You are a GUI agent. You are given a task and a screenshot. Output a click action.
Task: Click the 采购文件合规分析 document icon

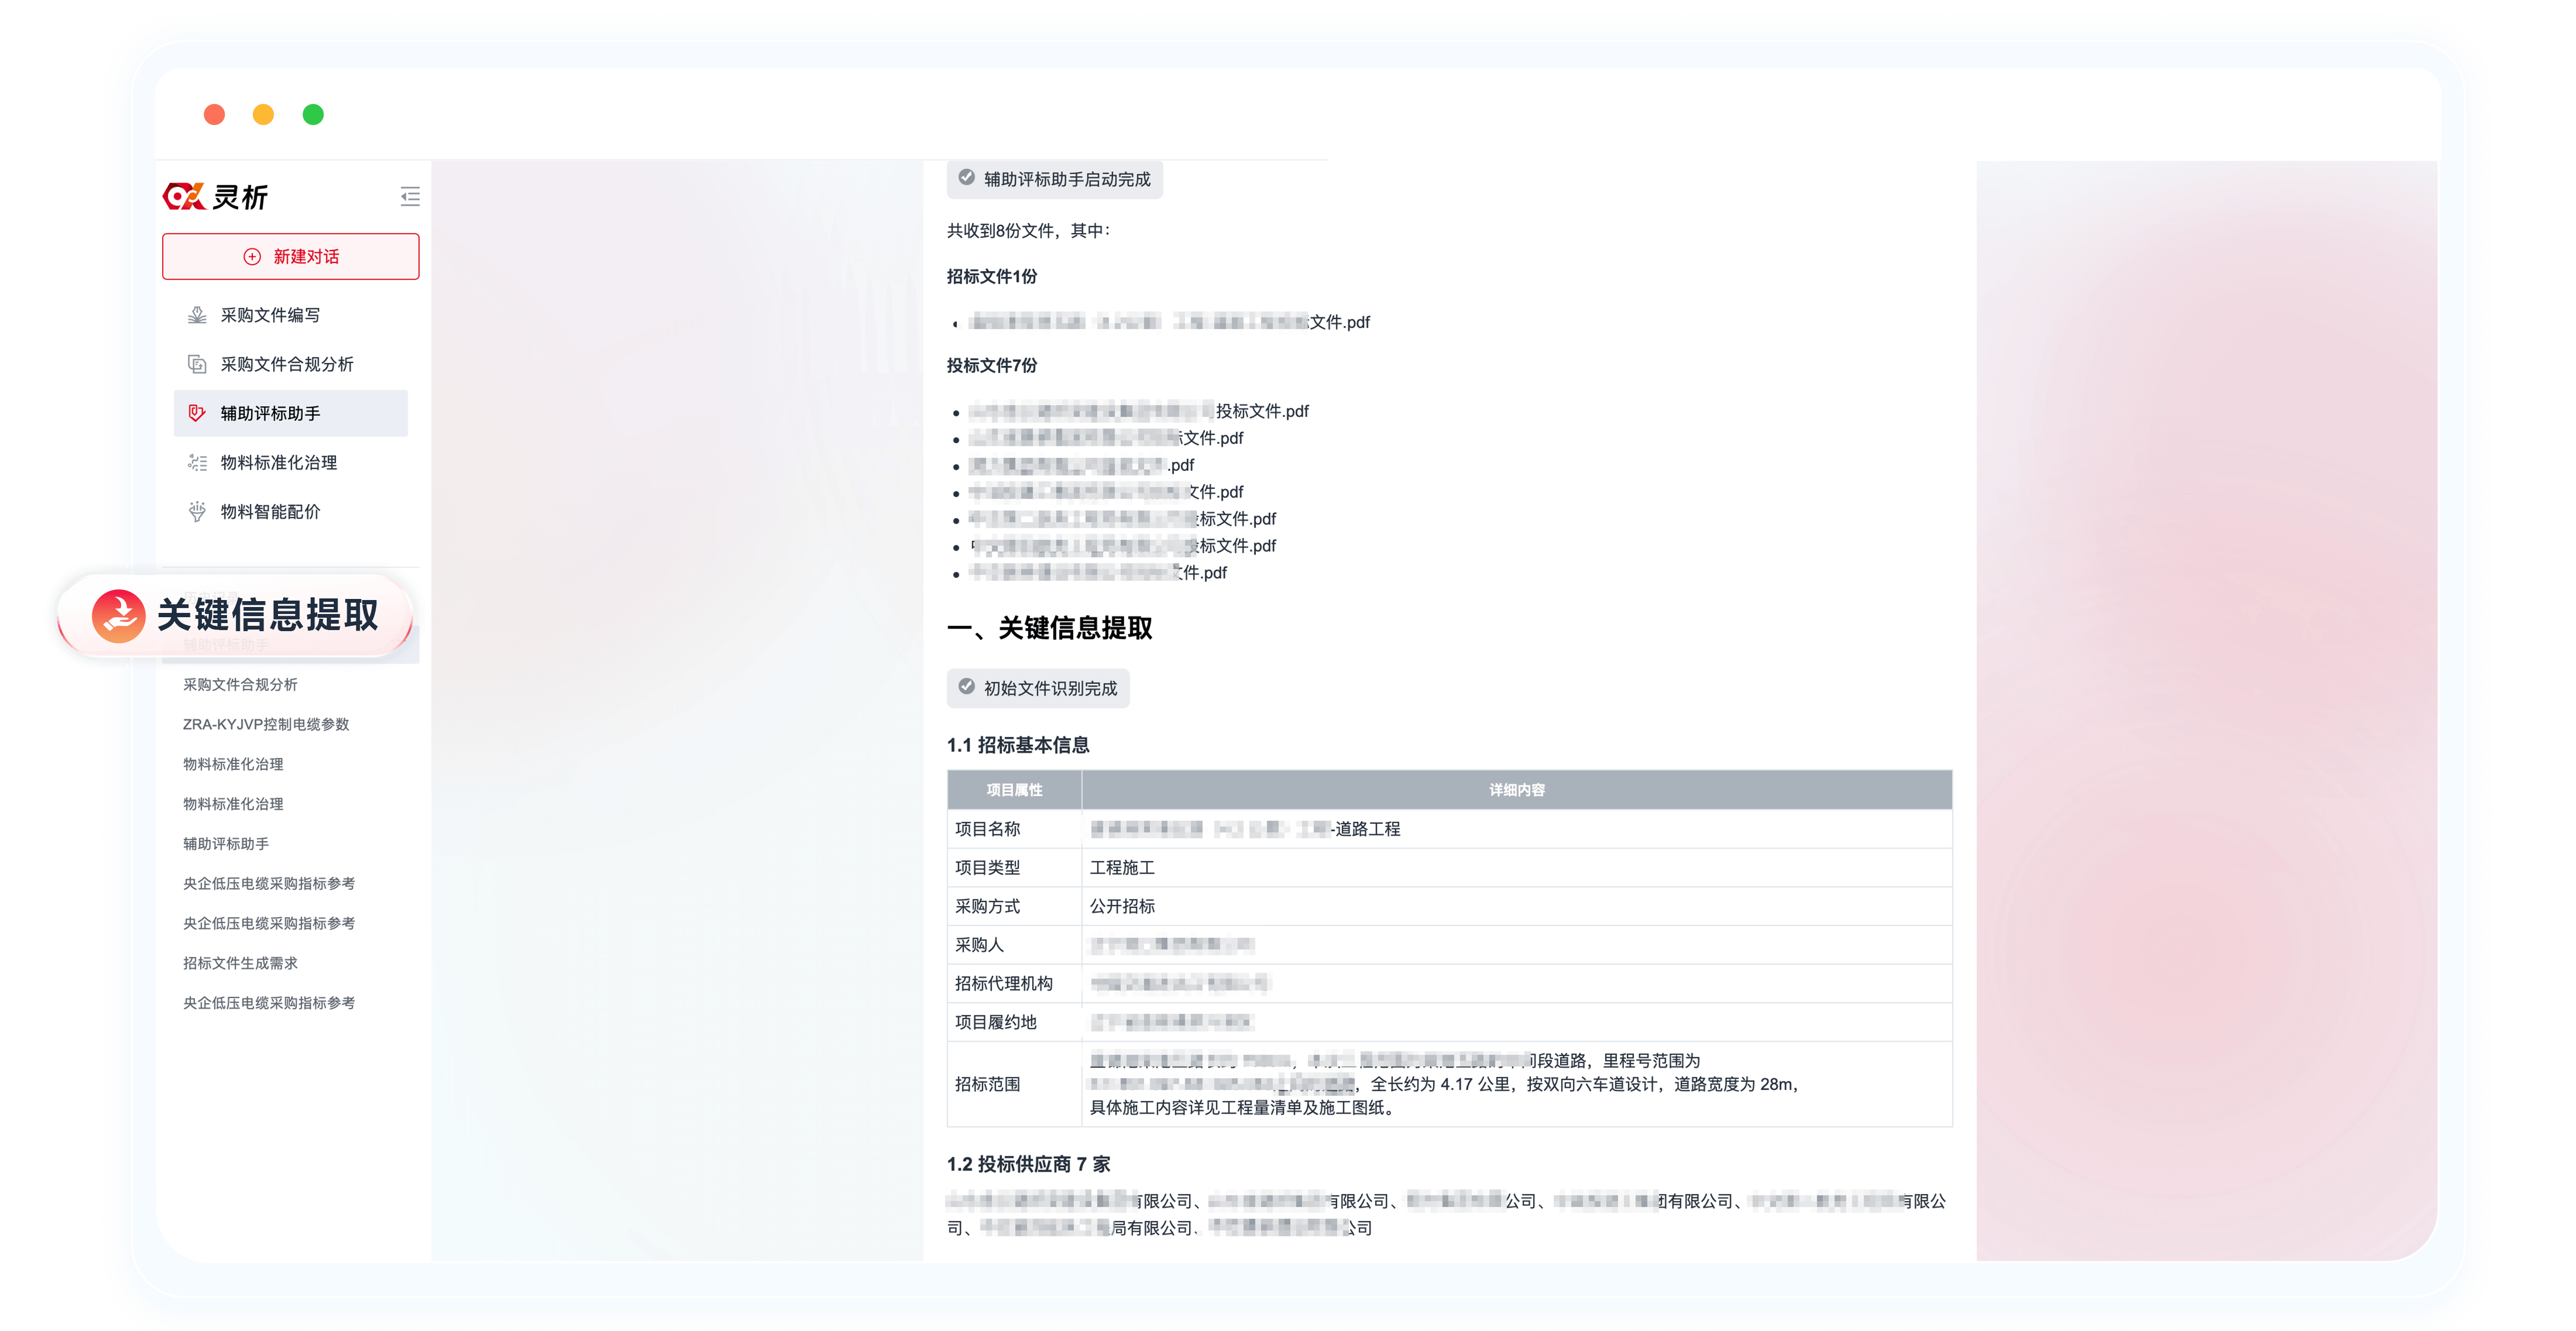tap(197, 364)
